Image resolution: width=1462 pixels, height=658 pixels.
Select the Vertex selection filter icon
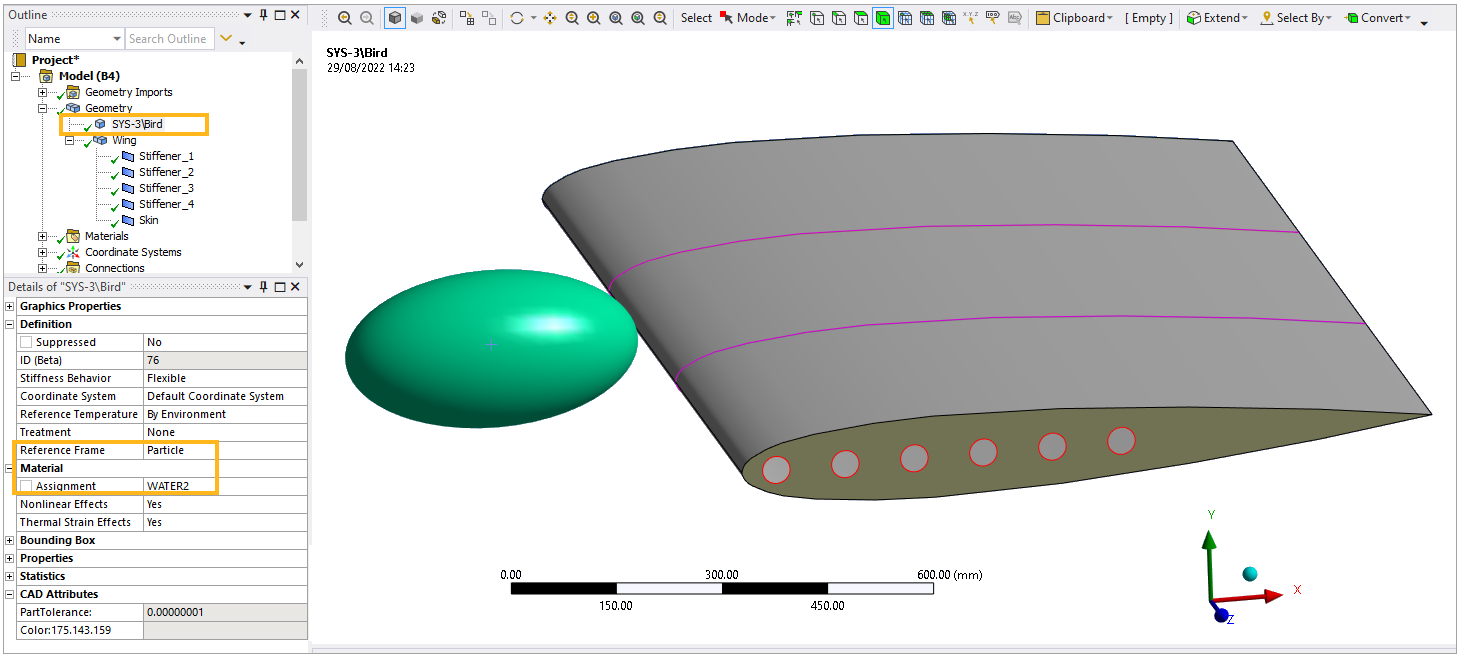click(x=815, y=17)
